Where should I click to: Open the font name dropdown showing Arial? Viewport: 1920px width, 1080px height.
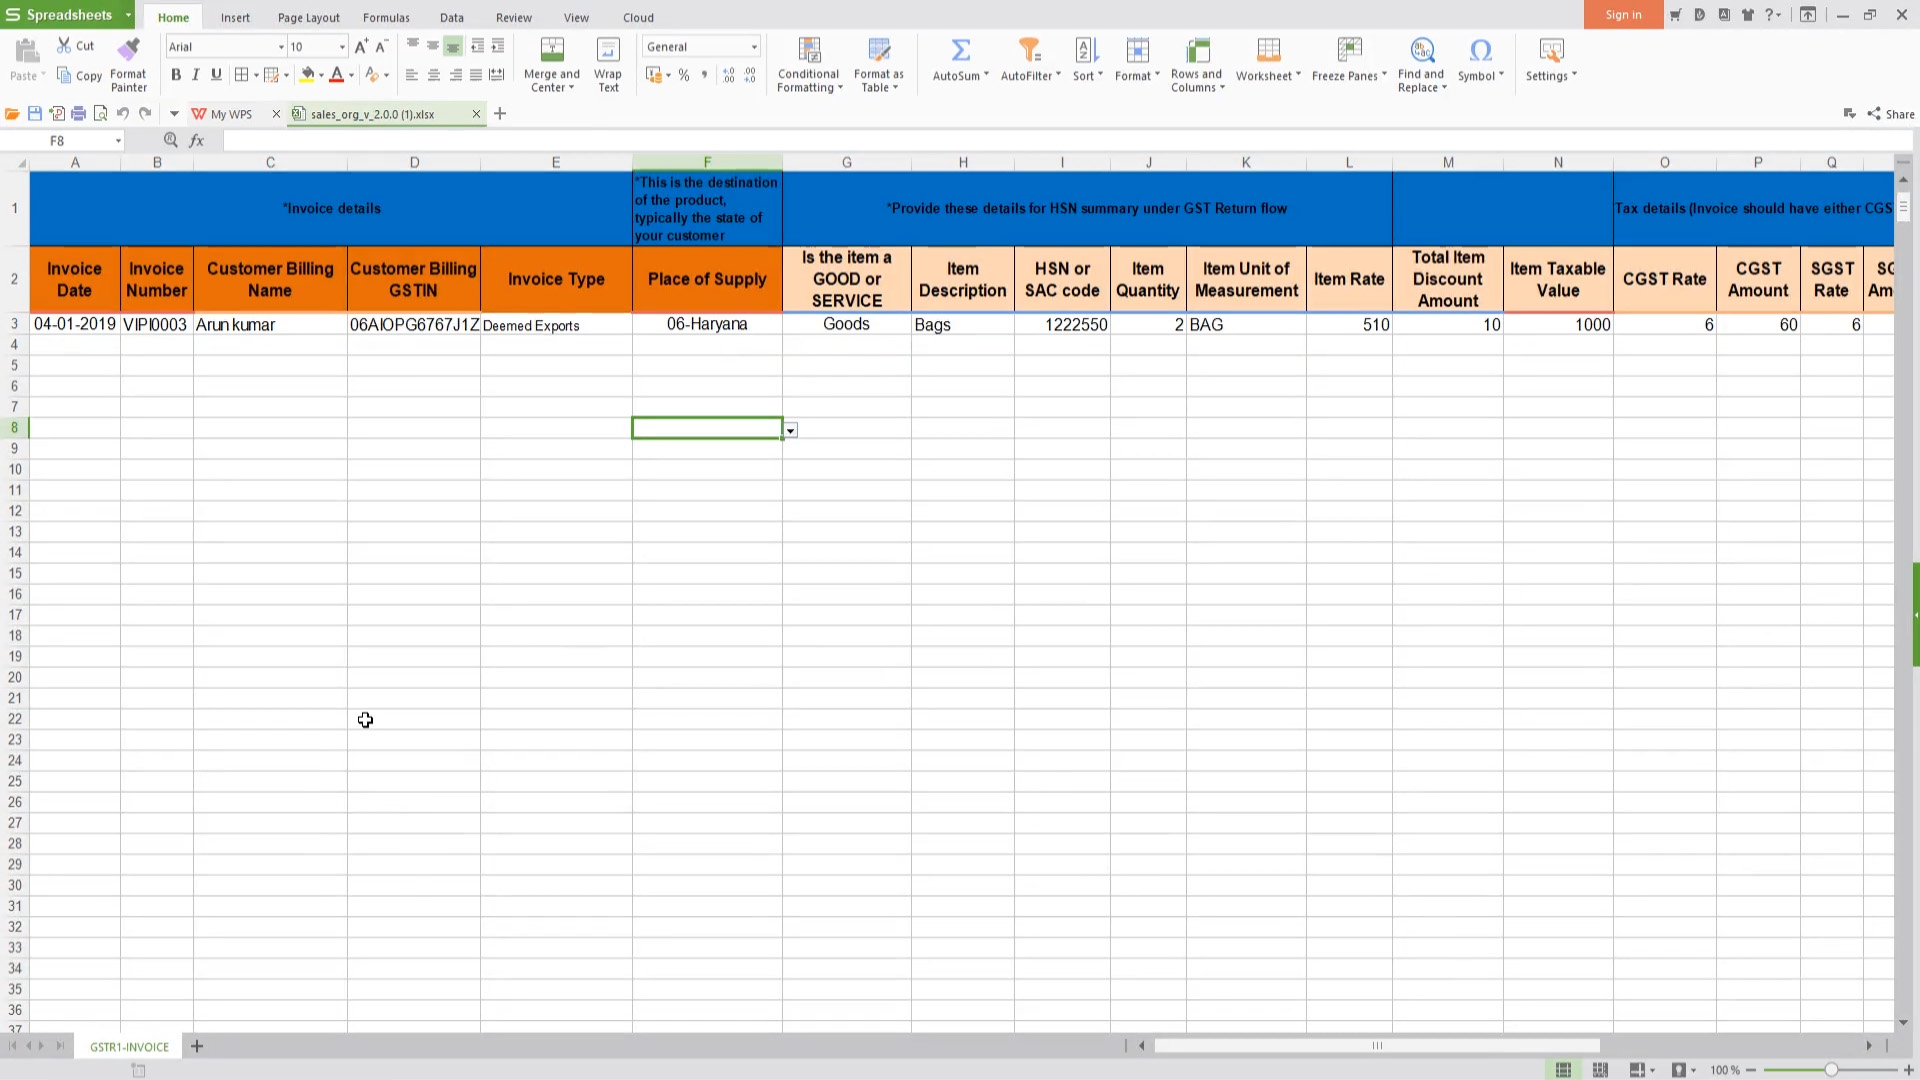pos(281,47)
